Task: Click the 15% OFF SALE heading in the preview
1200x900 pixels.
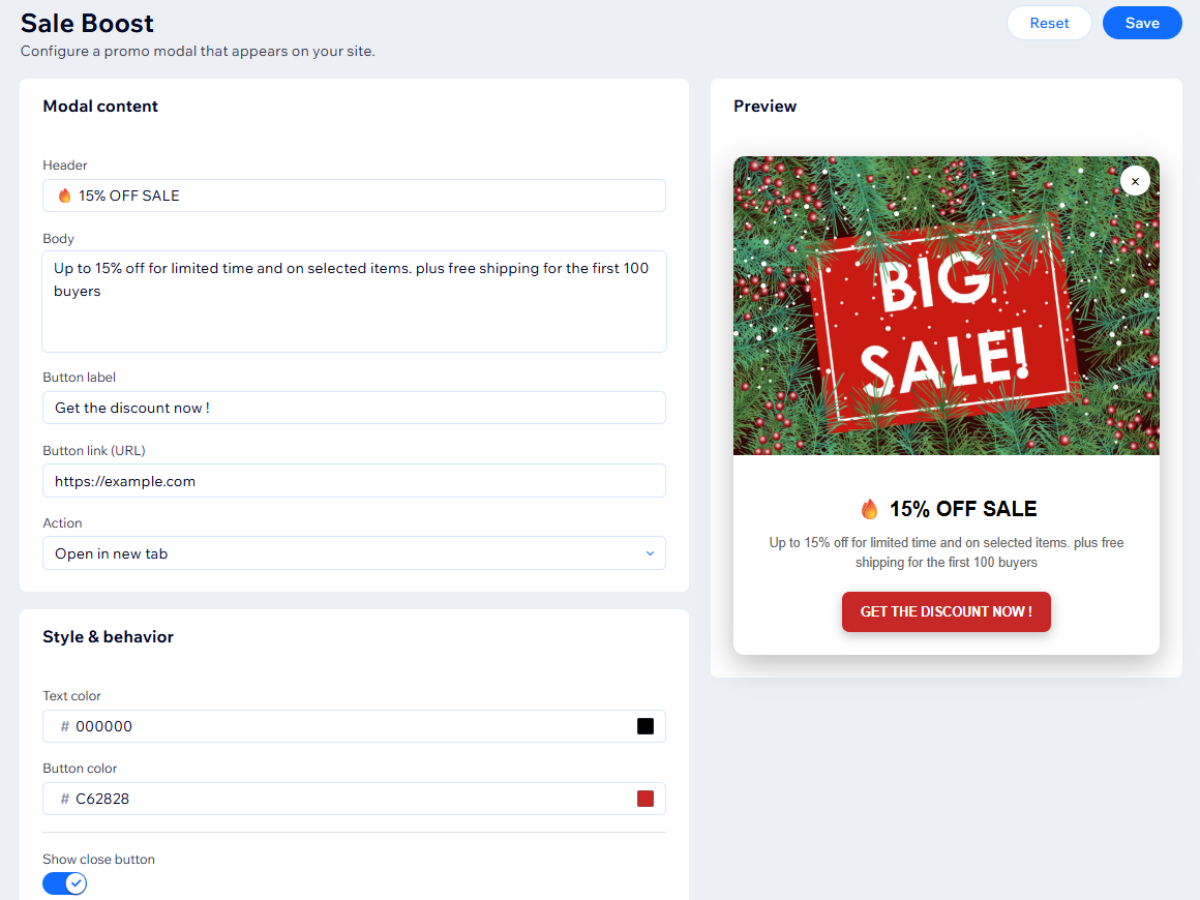Action: pyautogui.click(x=962, y=509)
